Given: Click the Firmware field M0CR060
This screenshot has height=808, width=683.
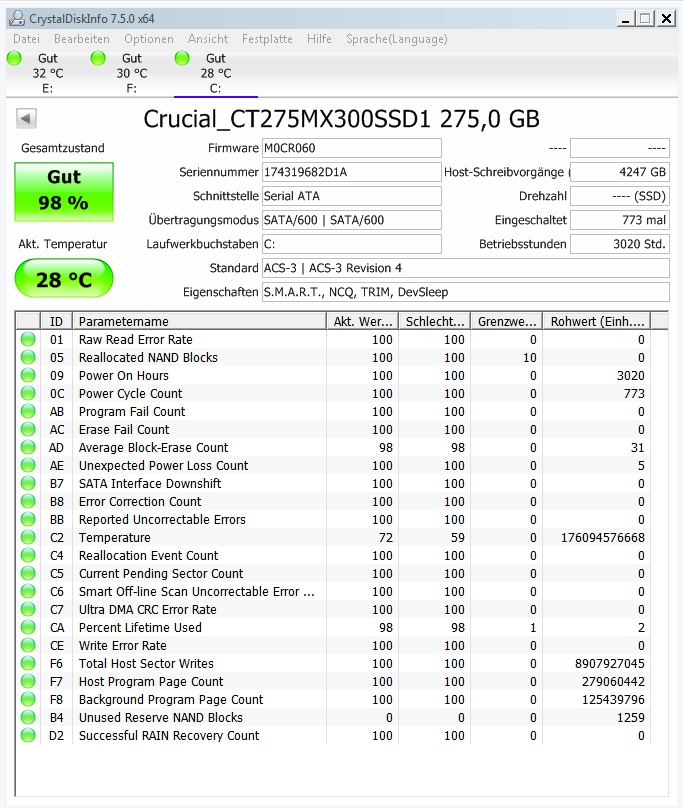Looking at the screenshot, I should click(352, 148).
